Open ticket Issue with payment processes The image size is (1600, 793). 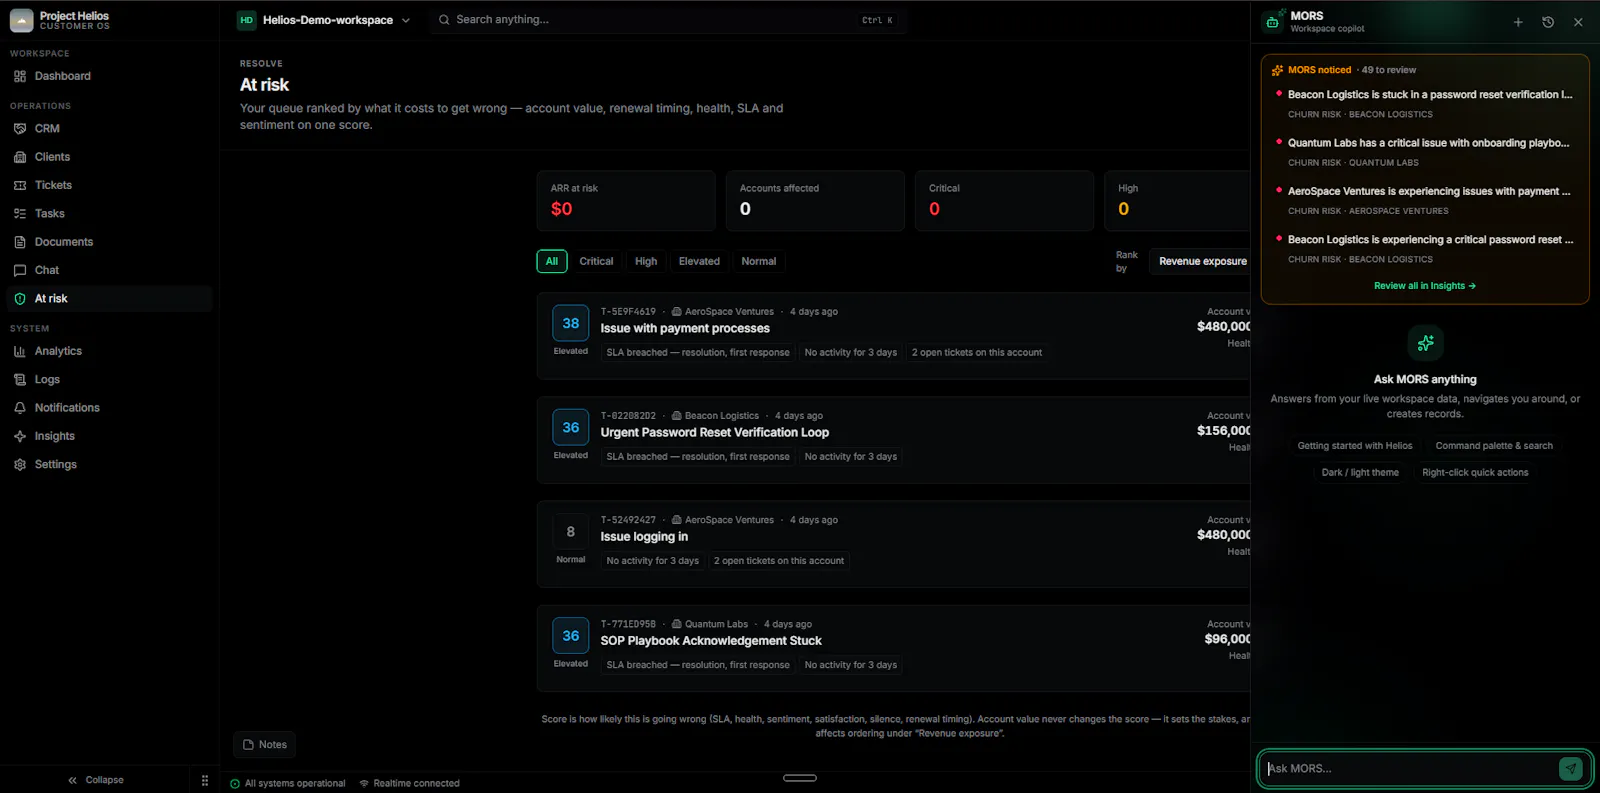685,328
